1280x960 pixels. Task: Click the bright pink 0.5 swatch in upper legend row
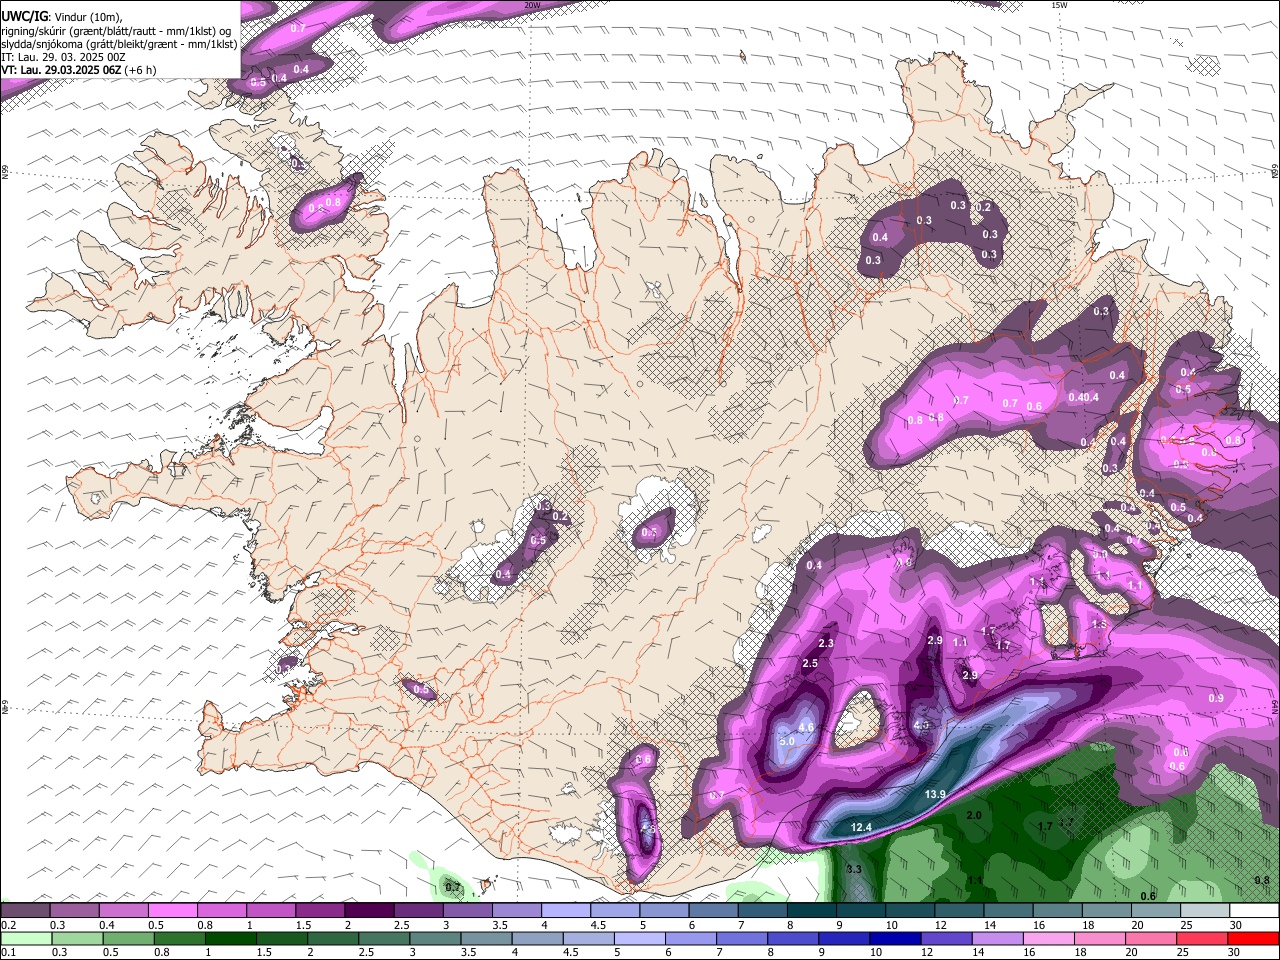coord(172,911)
